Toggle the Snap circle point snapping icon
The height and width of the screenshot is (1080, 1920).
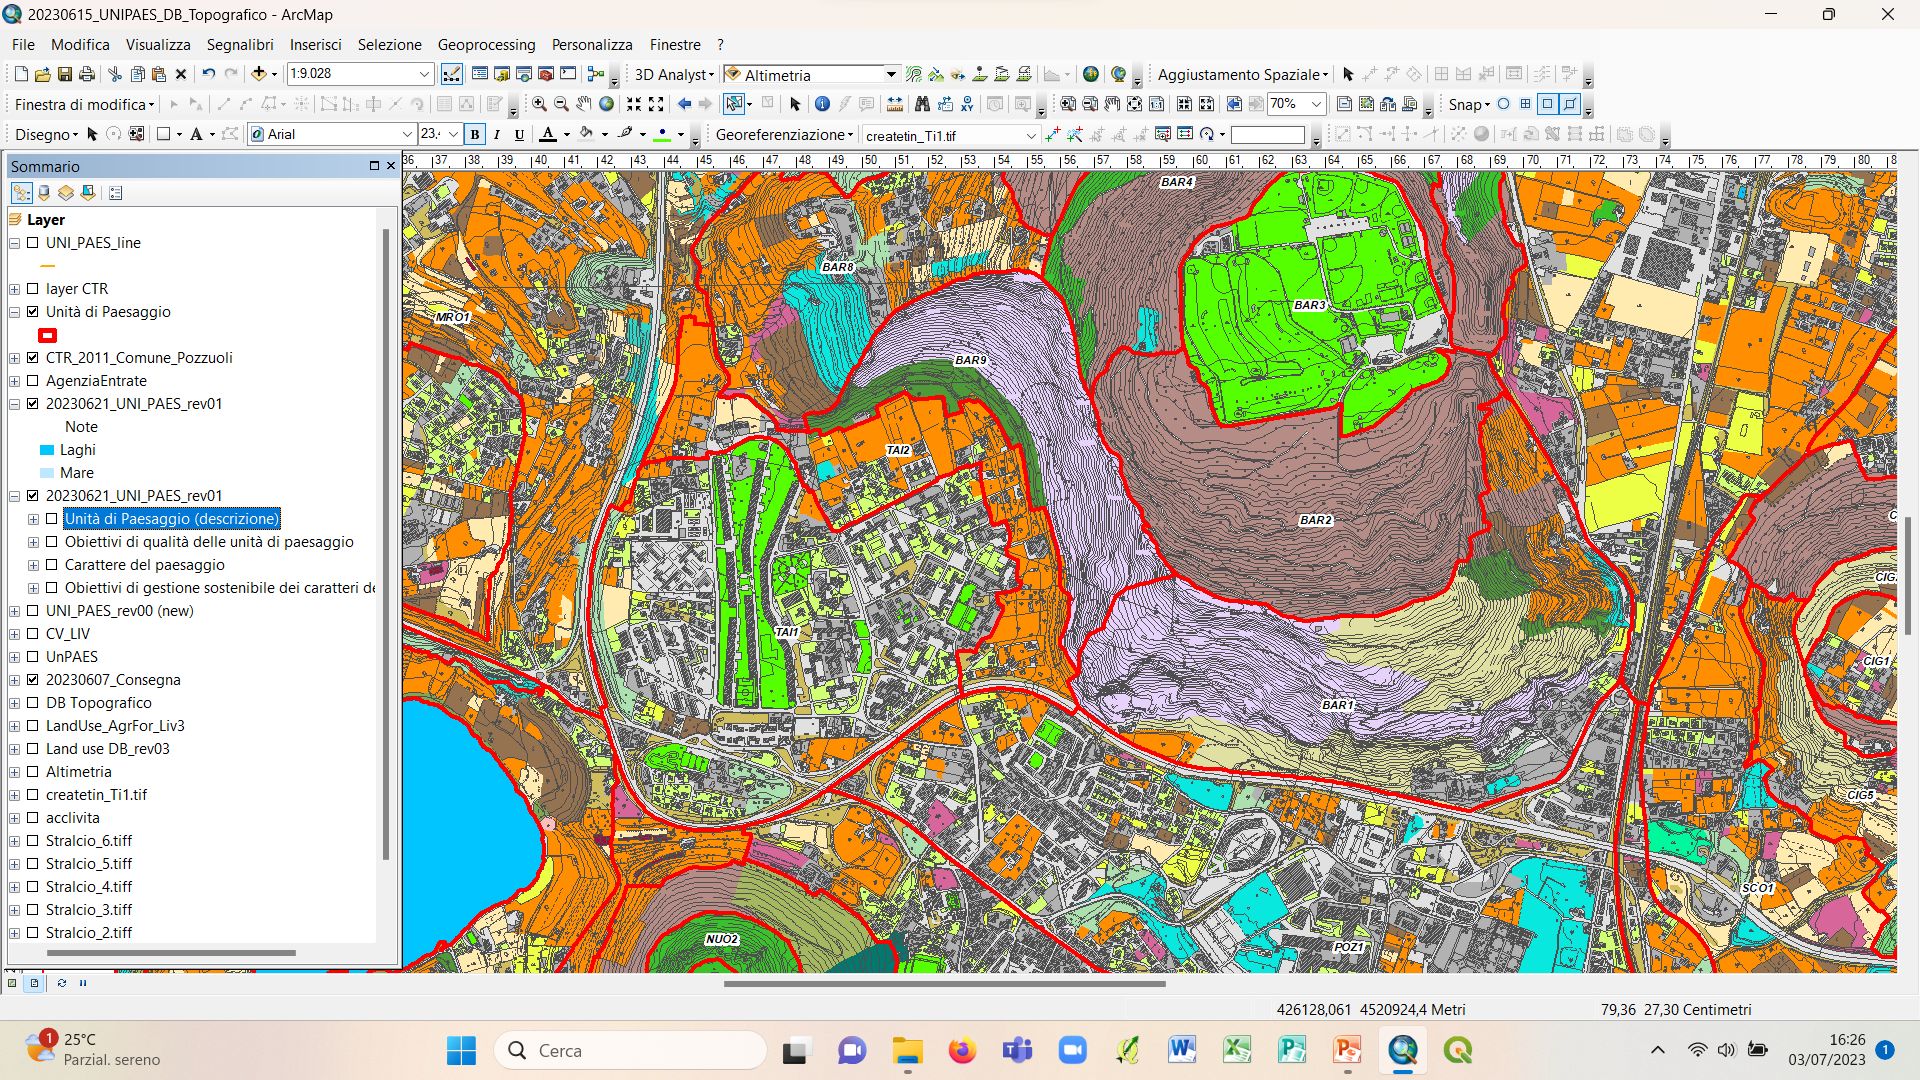1503,104
